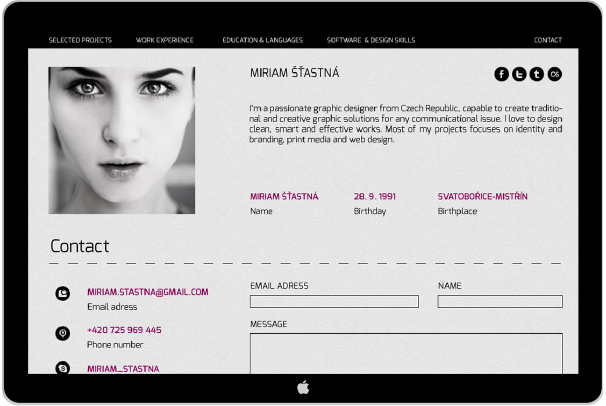Navigate to Education & Languages
Image resolution: width=606 pixels, height=406 pixels.
click(x=261, y=40)
